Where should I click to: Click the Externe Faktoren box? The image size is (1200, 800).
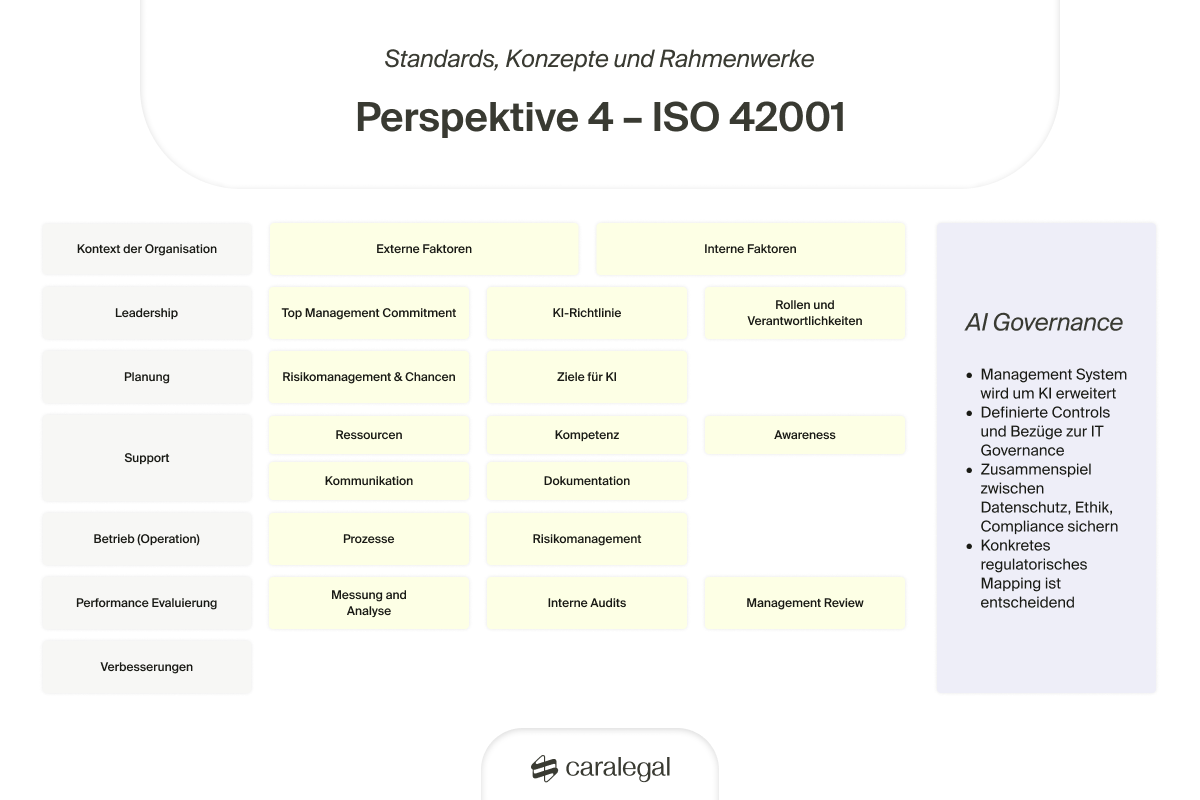[424, 249]
